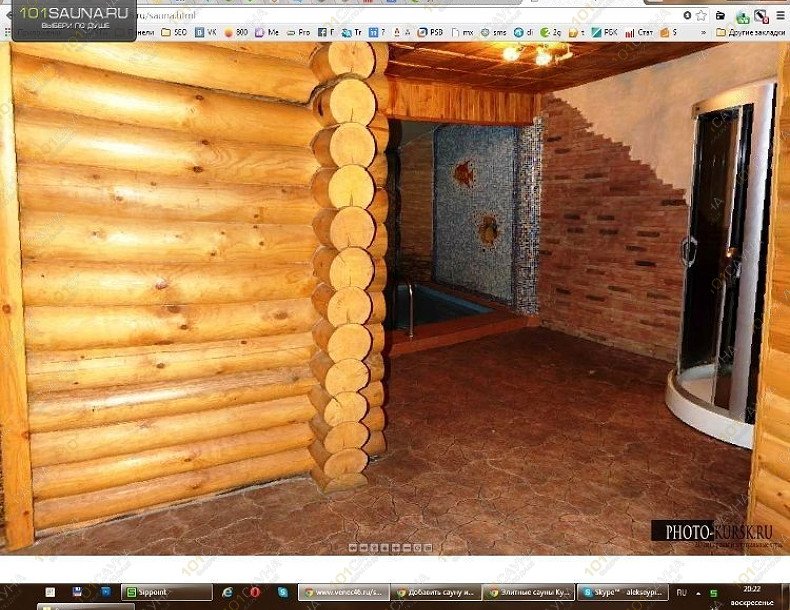Open the Chrome menu button

[780, 16]
